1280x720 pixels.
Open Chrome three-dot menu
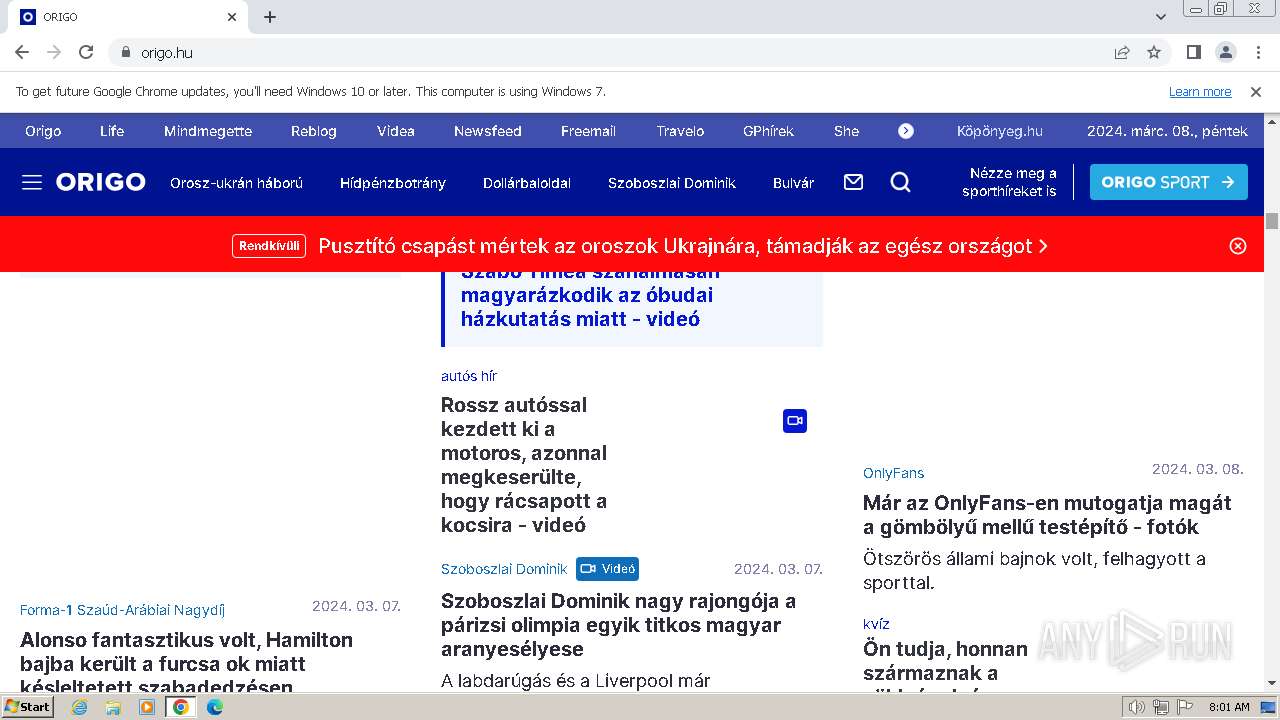click(x=1257, y=52)
